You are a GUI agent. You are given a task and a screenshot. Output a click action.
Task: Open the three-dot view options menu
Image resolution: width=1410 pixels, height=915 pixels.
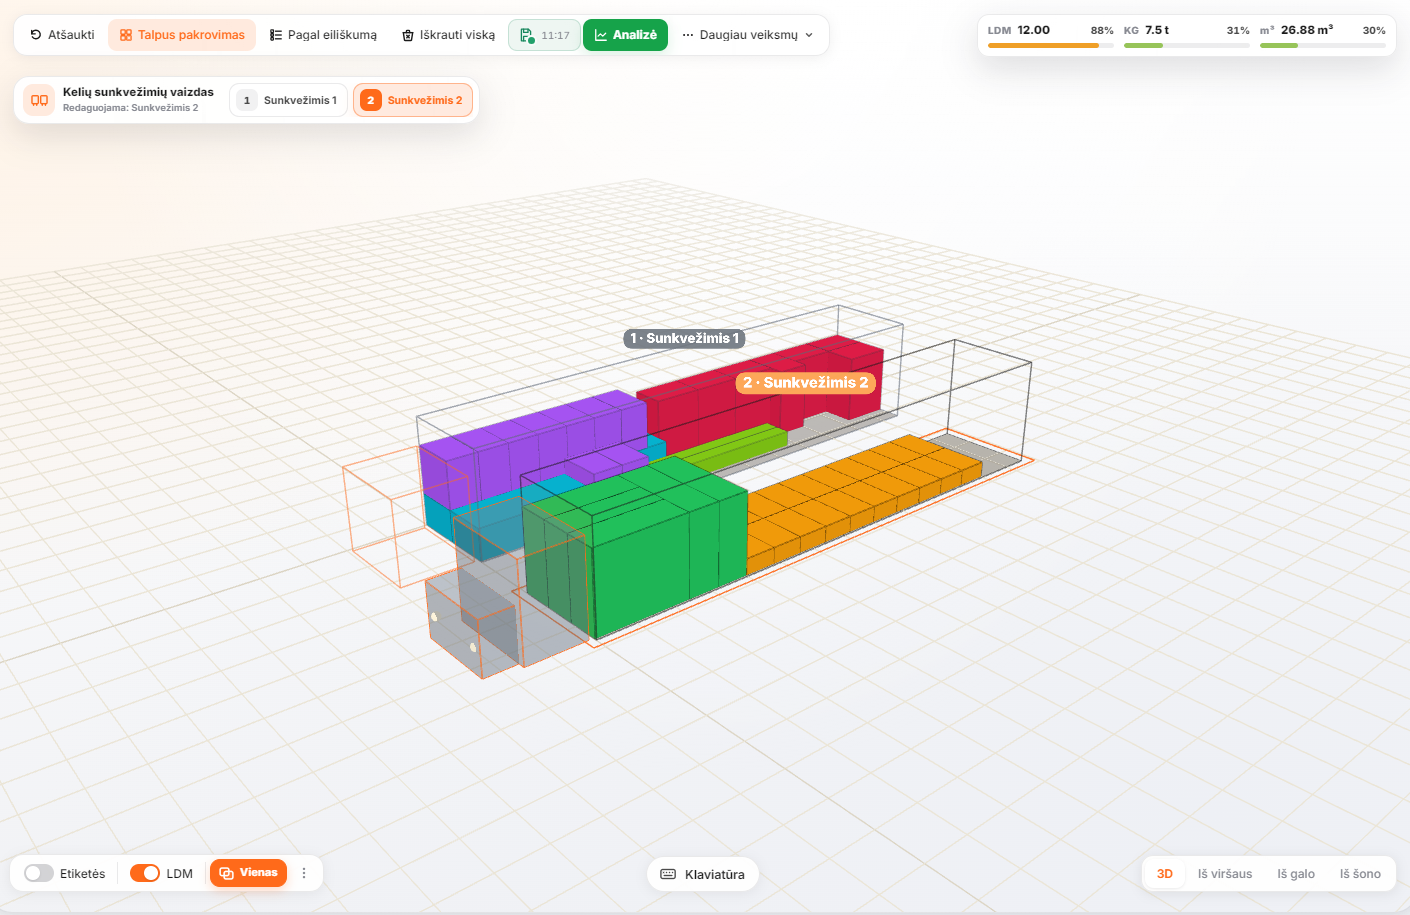pos(304,873)
